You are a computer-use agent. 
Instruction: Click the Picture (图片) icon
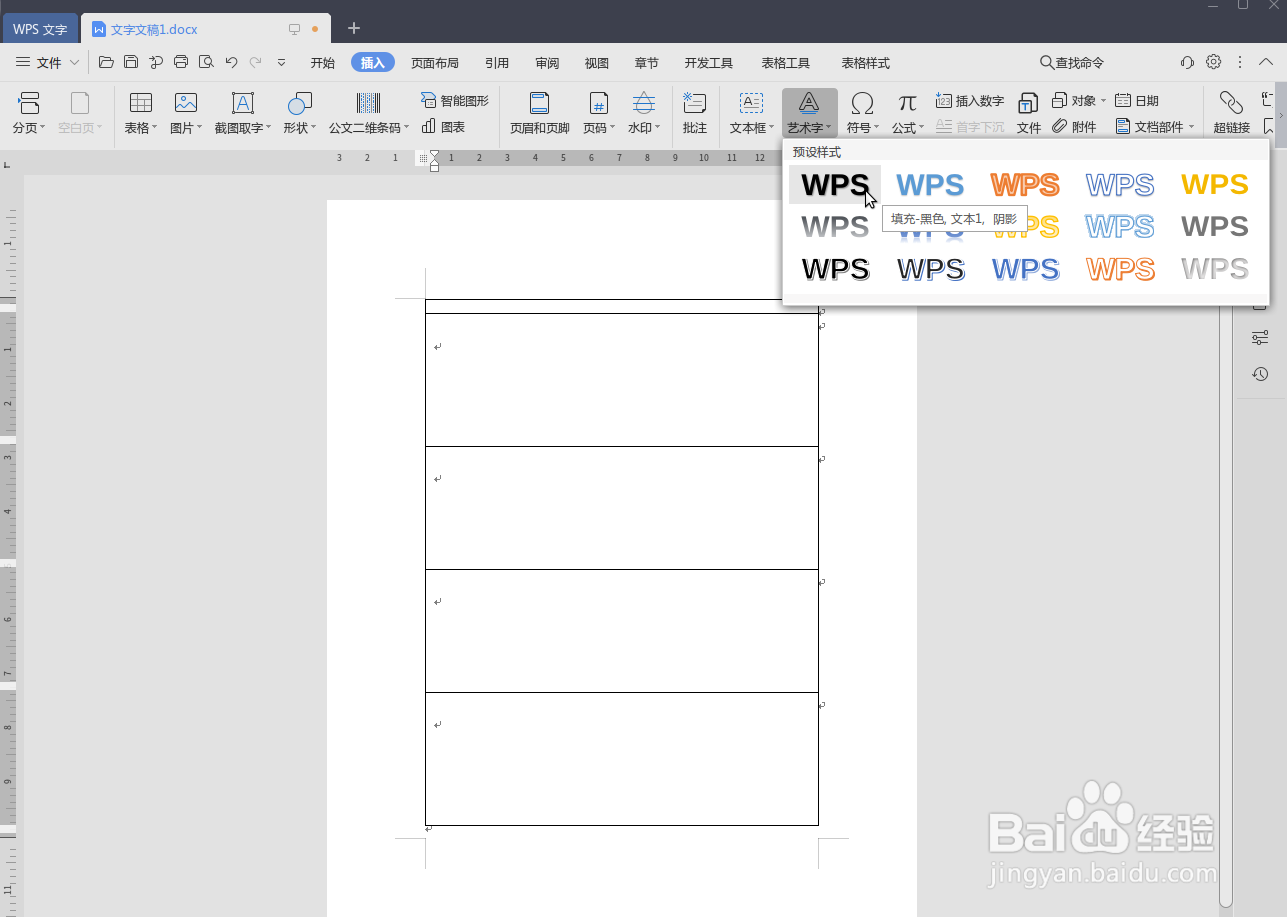click(x=185, y=103)
